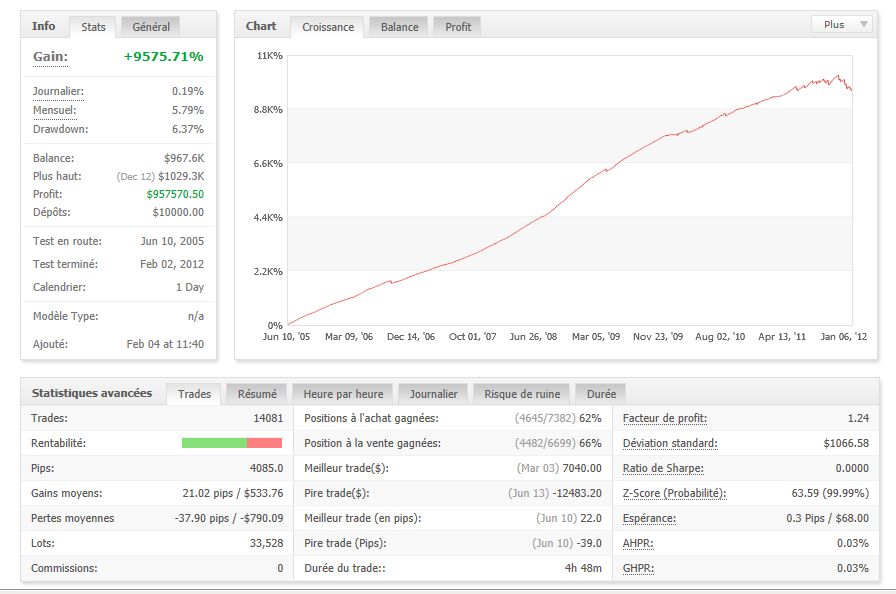896x594 pixels.
Task: Select the Trades statistics tab
Action: (194, 394)
